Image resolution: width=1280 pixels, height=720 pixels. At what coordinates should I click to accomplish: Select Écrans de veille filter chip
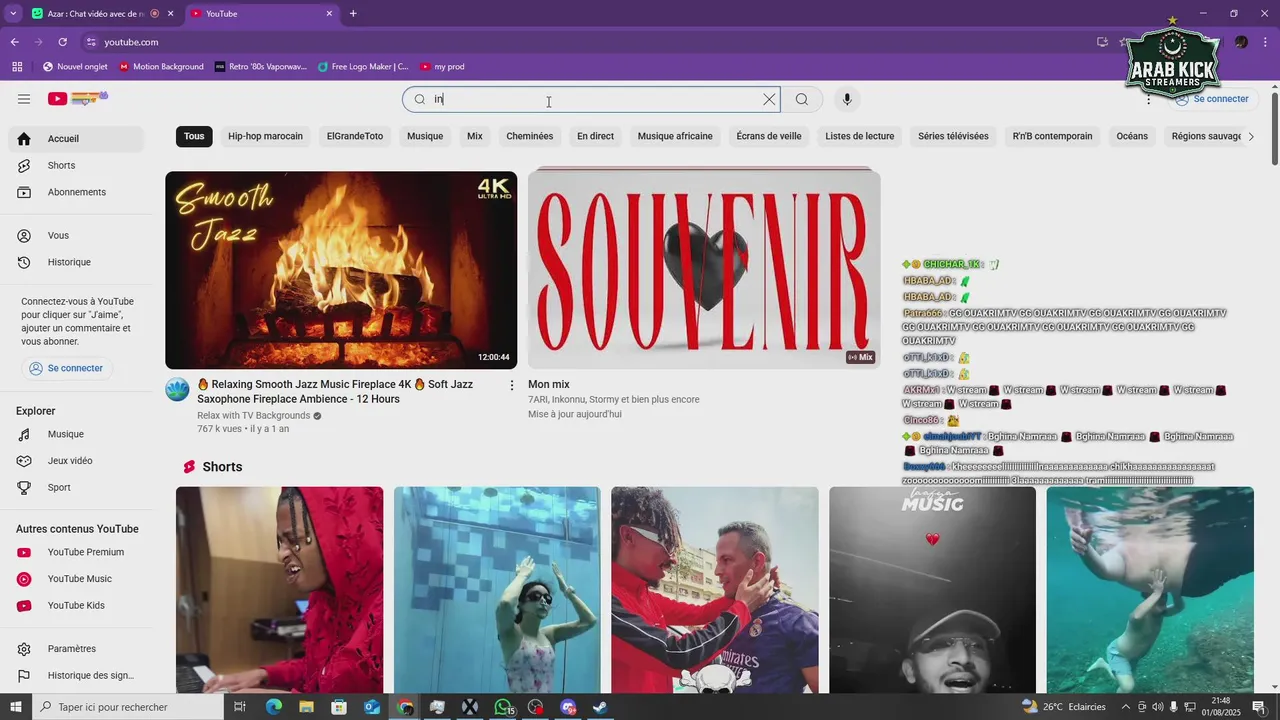[769, 136]
